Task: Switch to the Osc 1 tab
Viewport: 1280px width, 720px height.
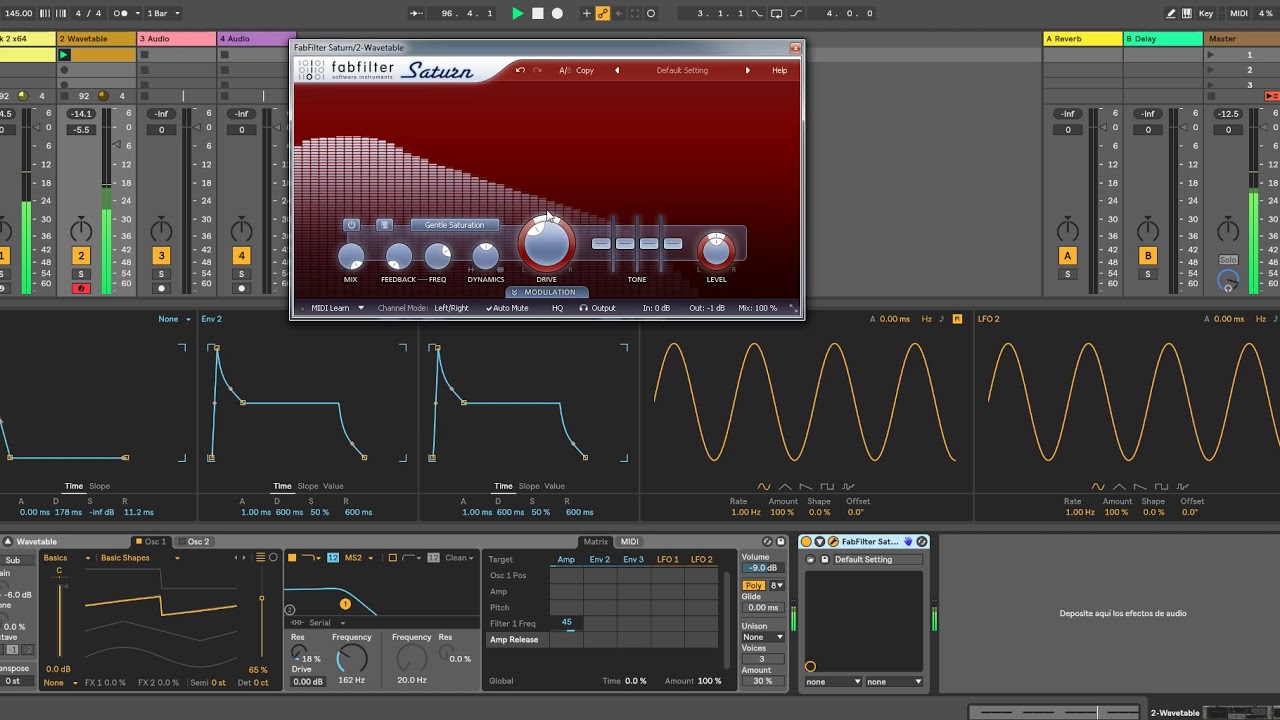Action: coord(151,542)
